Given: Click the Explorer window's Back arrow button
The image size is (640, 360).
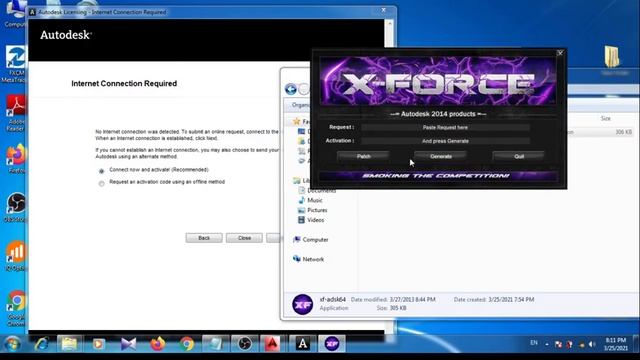Looking at the screenshot, I should pos(291,89).
